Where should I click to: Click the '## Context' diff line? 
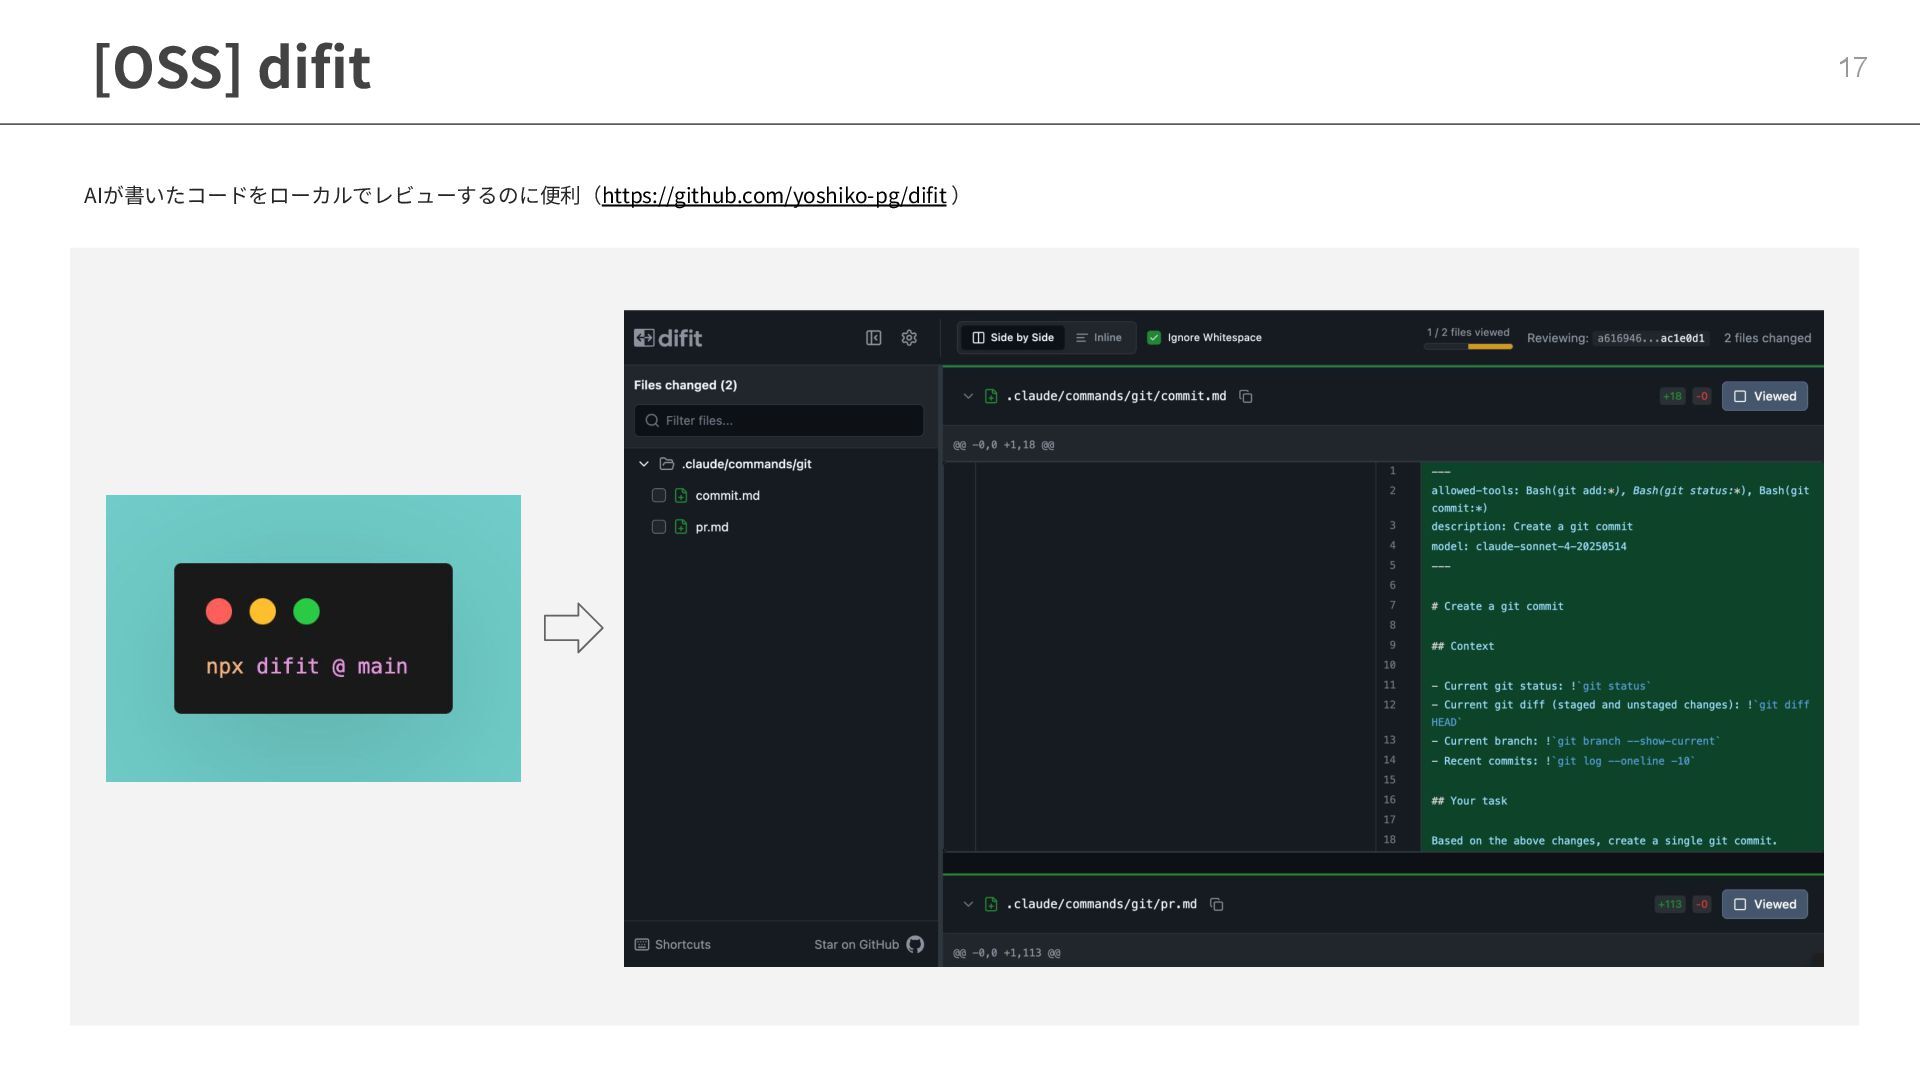click(1462, 646)
